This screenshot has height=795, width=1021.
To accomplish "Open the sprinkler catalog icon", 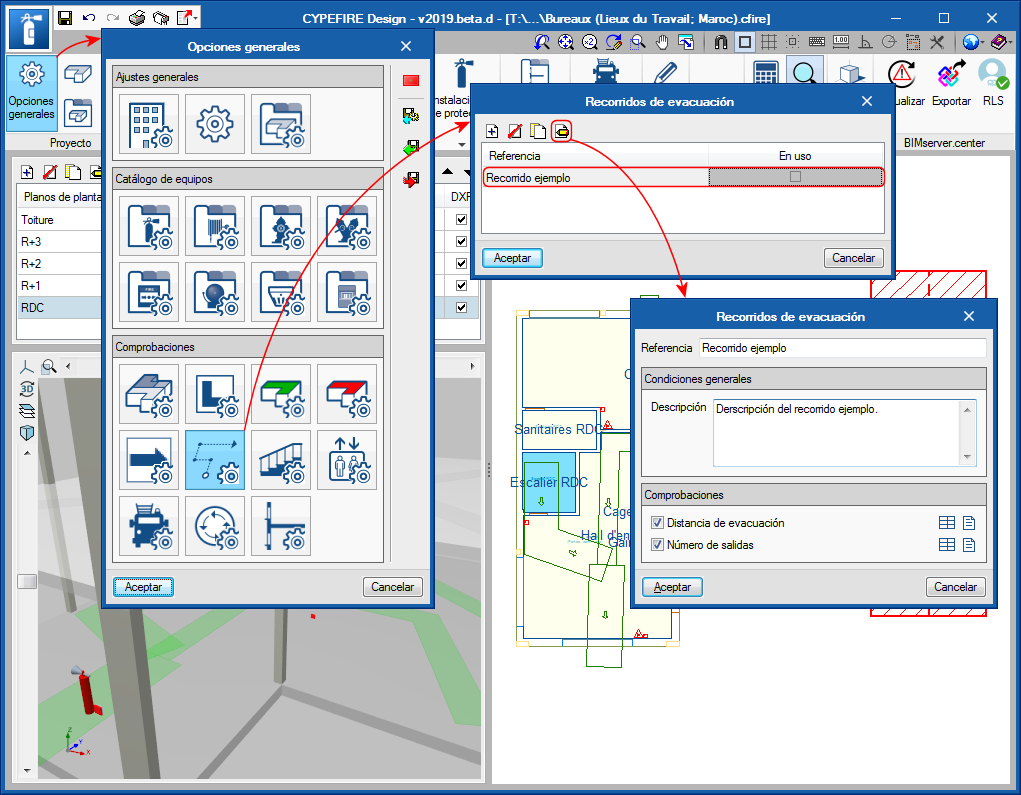I will [281, 292].
